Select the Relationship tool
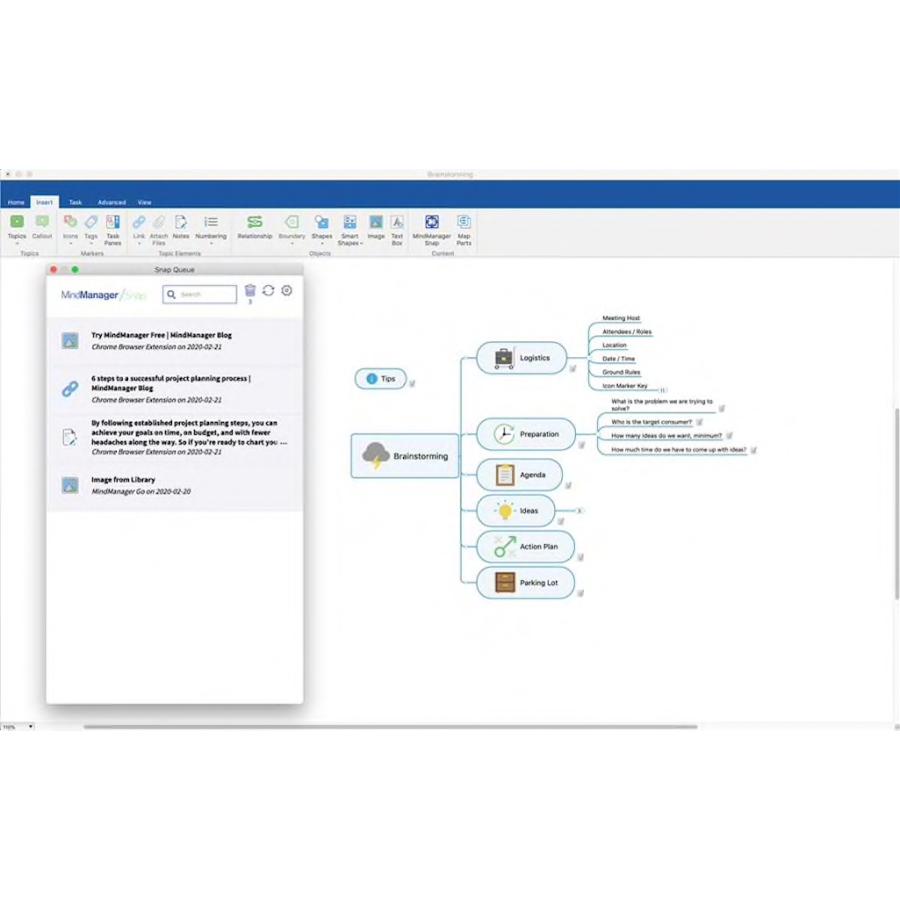The image size is (900, 900). (255, 222)
